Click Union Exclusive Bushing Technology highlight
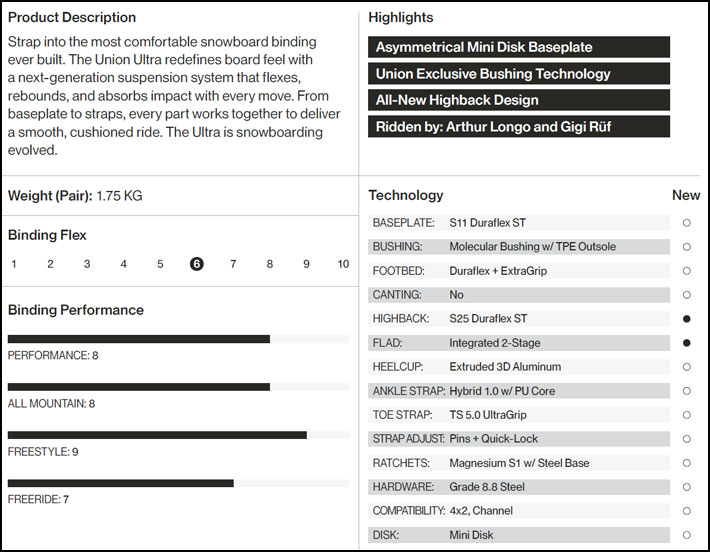The height and width of the screenshot is (552, 710). point(518,74)
